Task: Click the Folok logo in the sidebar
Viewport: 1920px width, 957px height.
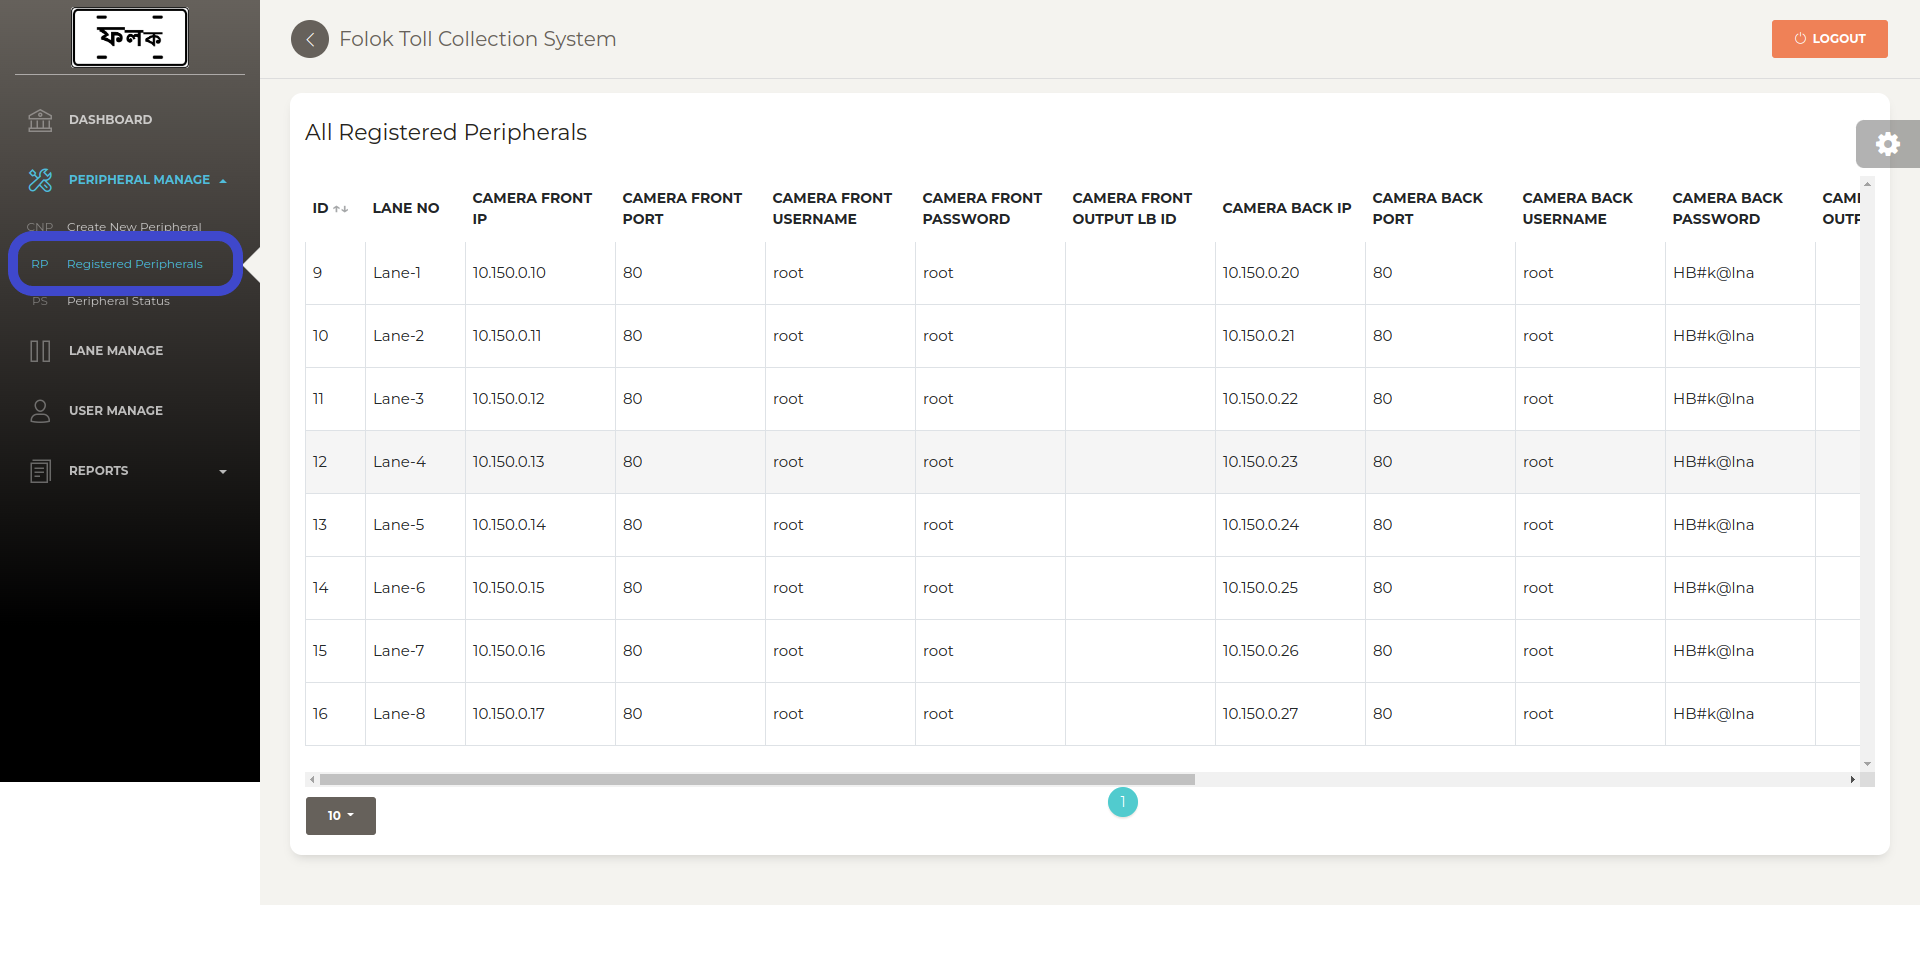Action: click(x=130, y=38)
